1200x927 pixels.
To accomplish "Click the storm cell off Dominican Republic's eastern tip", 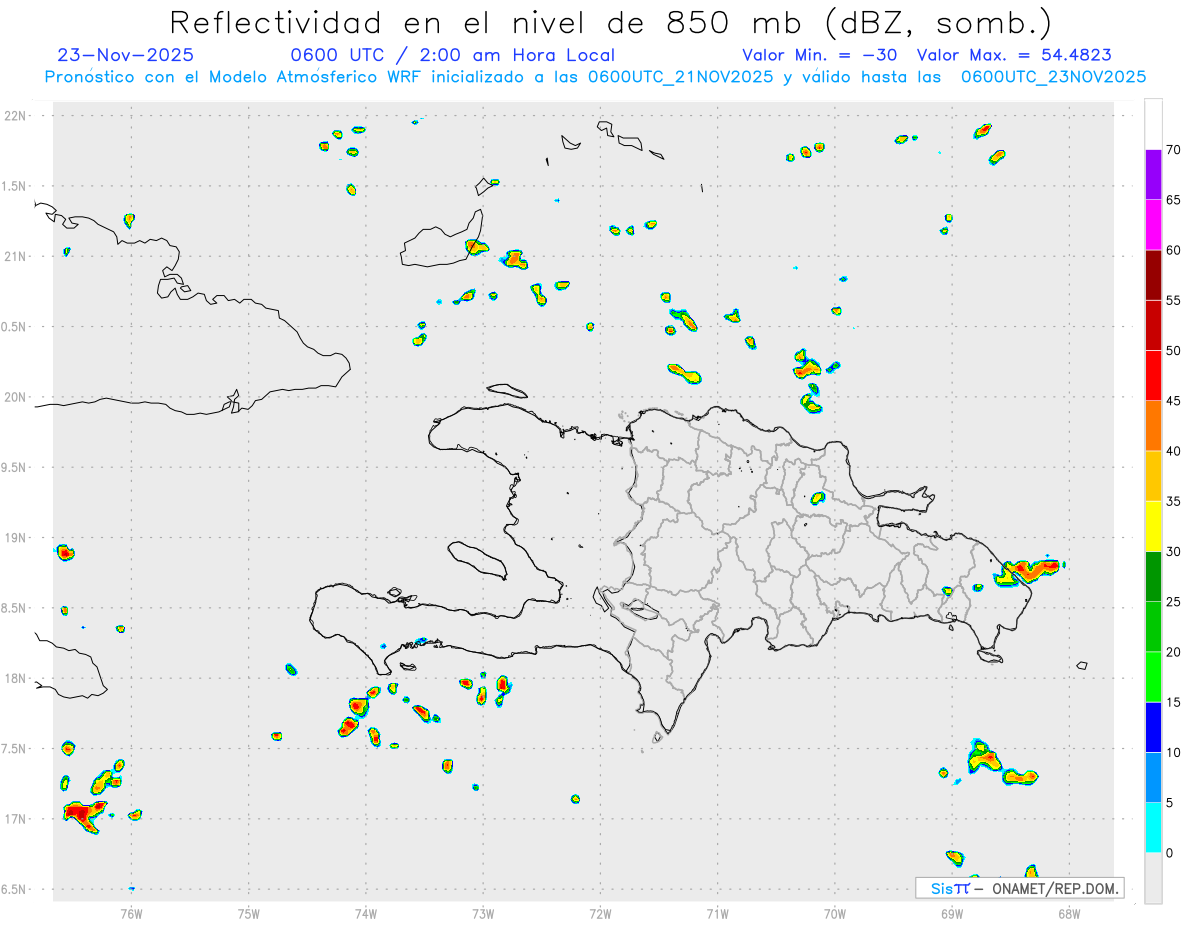I will click(x=1030, y=571).
